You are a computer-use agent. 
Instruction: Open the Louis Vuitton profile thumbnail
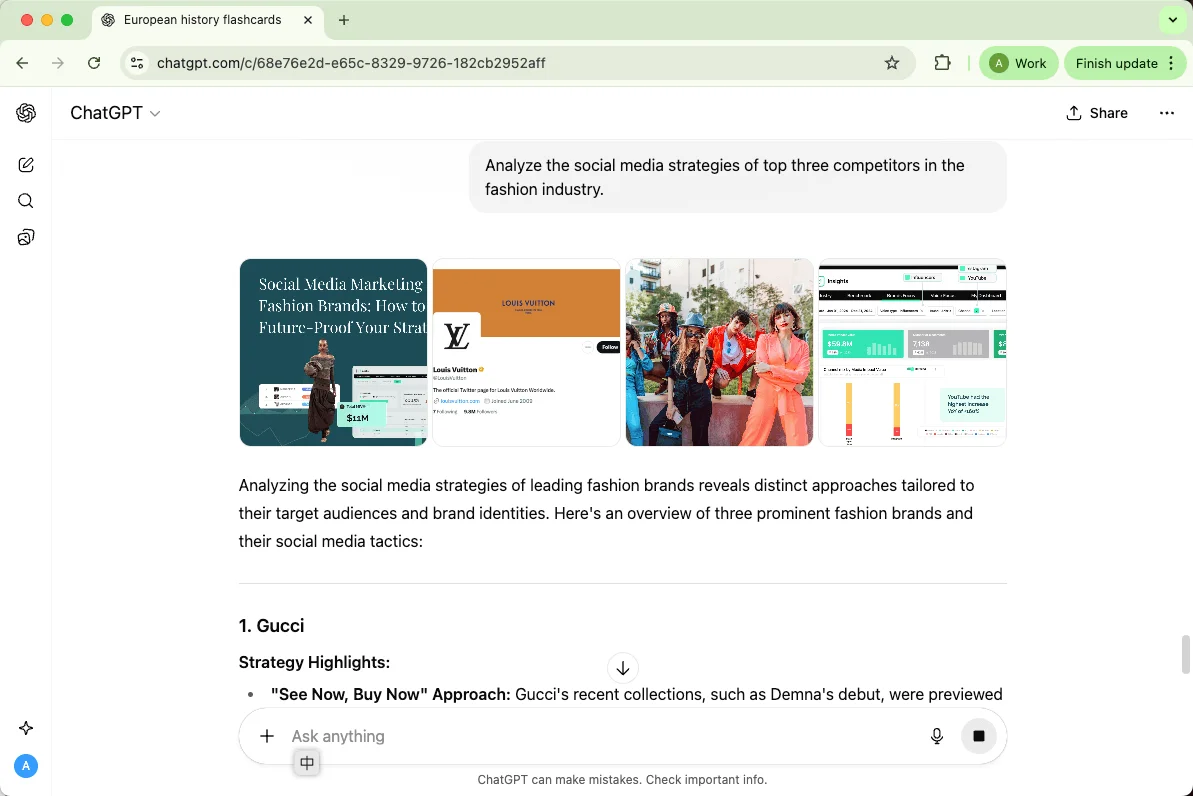(526, 352)
